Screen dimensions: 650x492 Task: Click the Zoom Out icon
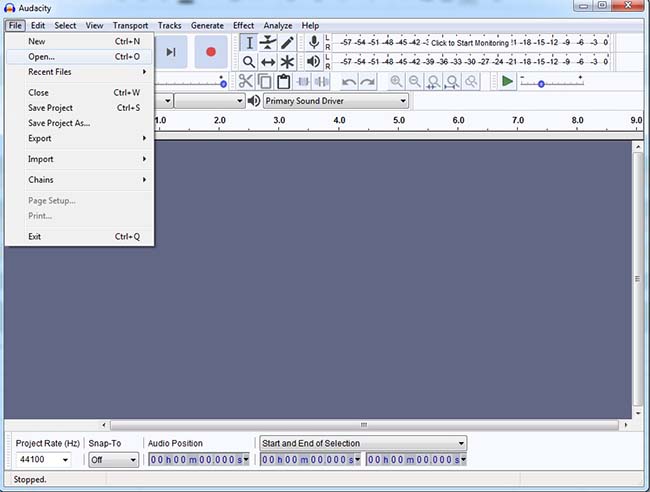415,81
